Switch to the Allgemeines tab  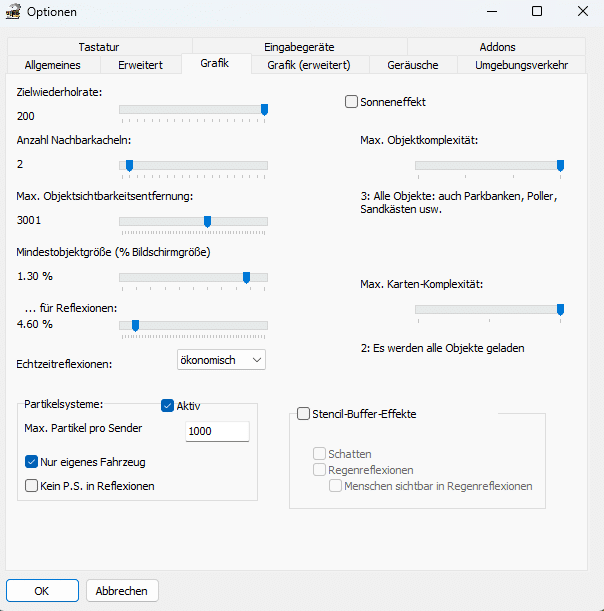(53, 65)
